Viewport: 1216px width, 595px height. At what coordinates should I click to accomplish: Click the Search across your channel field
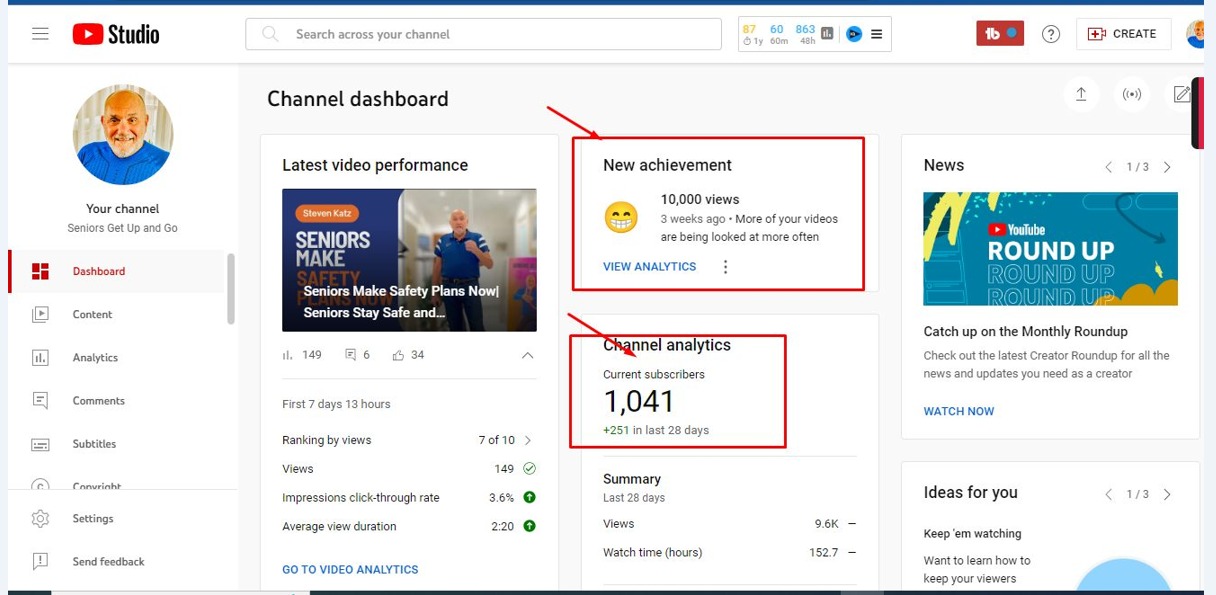point(483,34)
